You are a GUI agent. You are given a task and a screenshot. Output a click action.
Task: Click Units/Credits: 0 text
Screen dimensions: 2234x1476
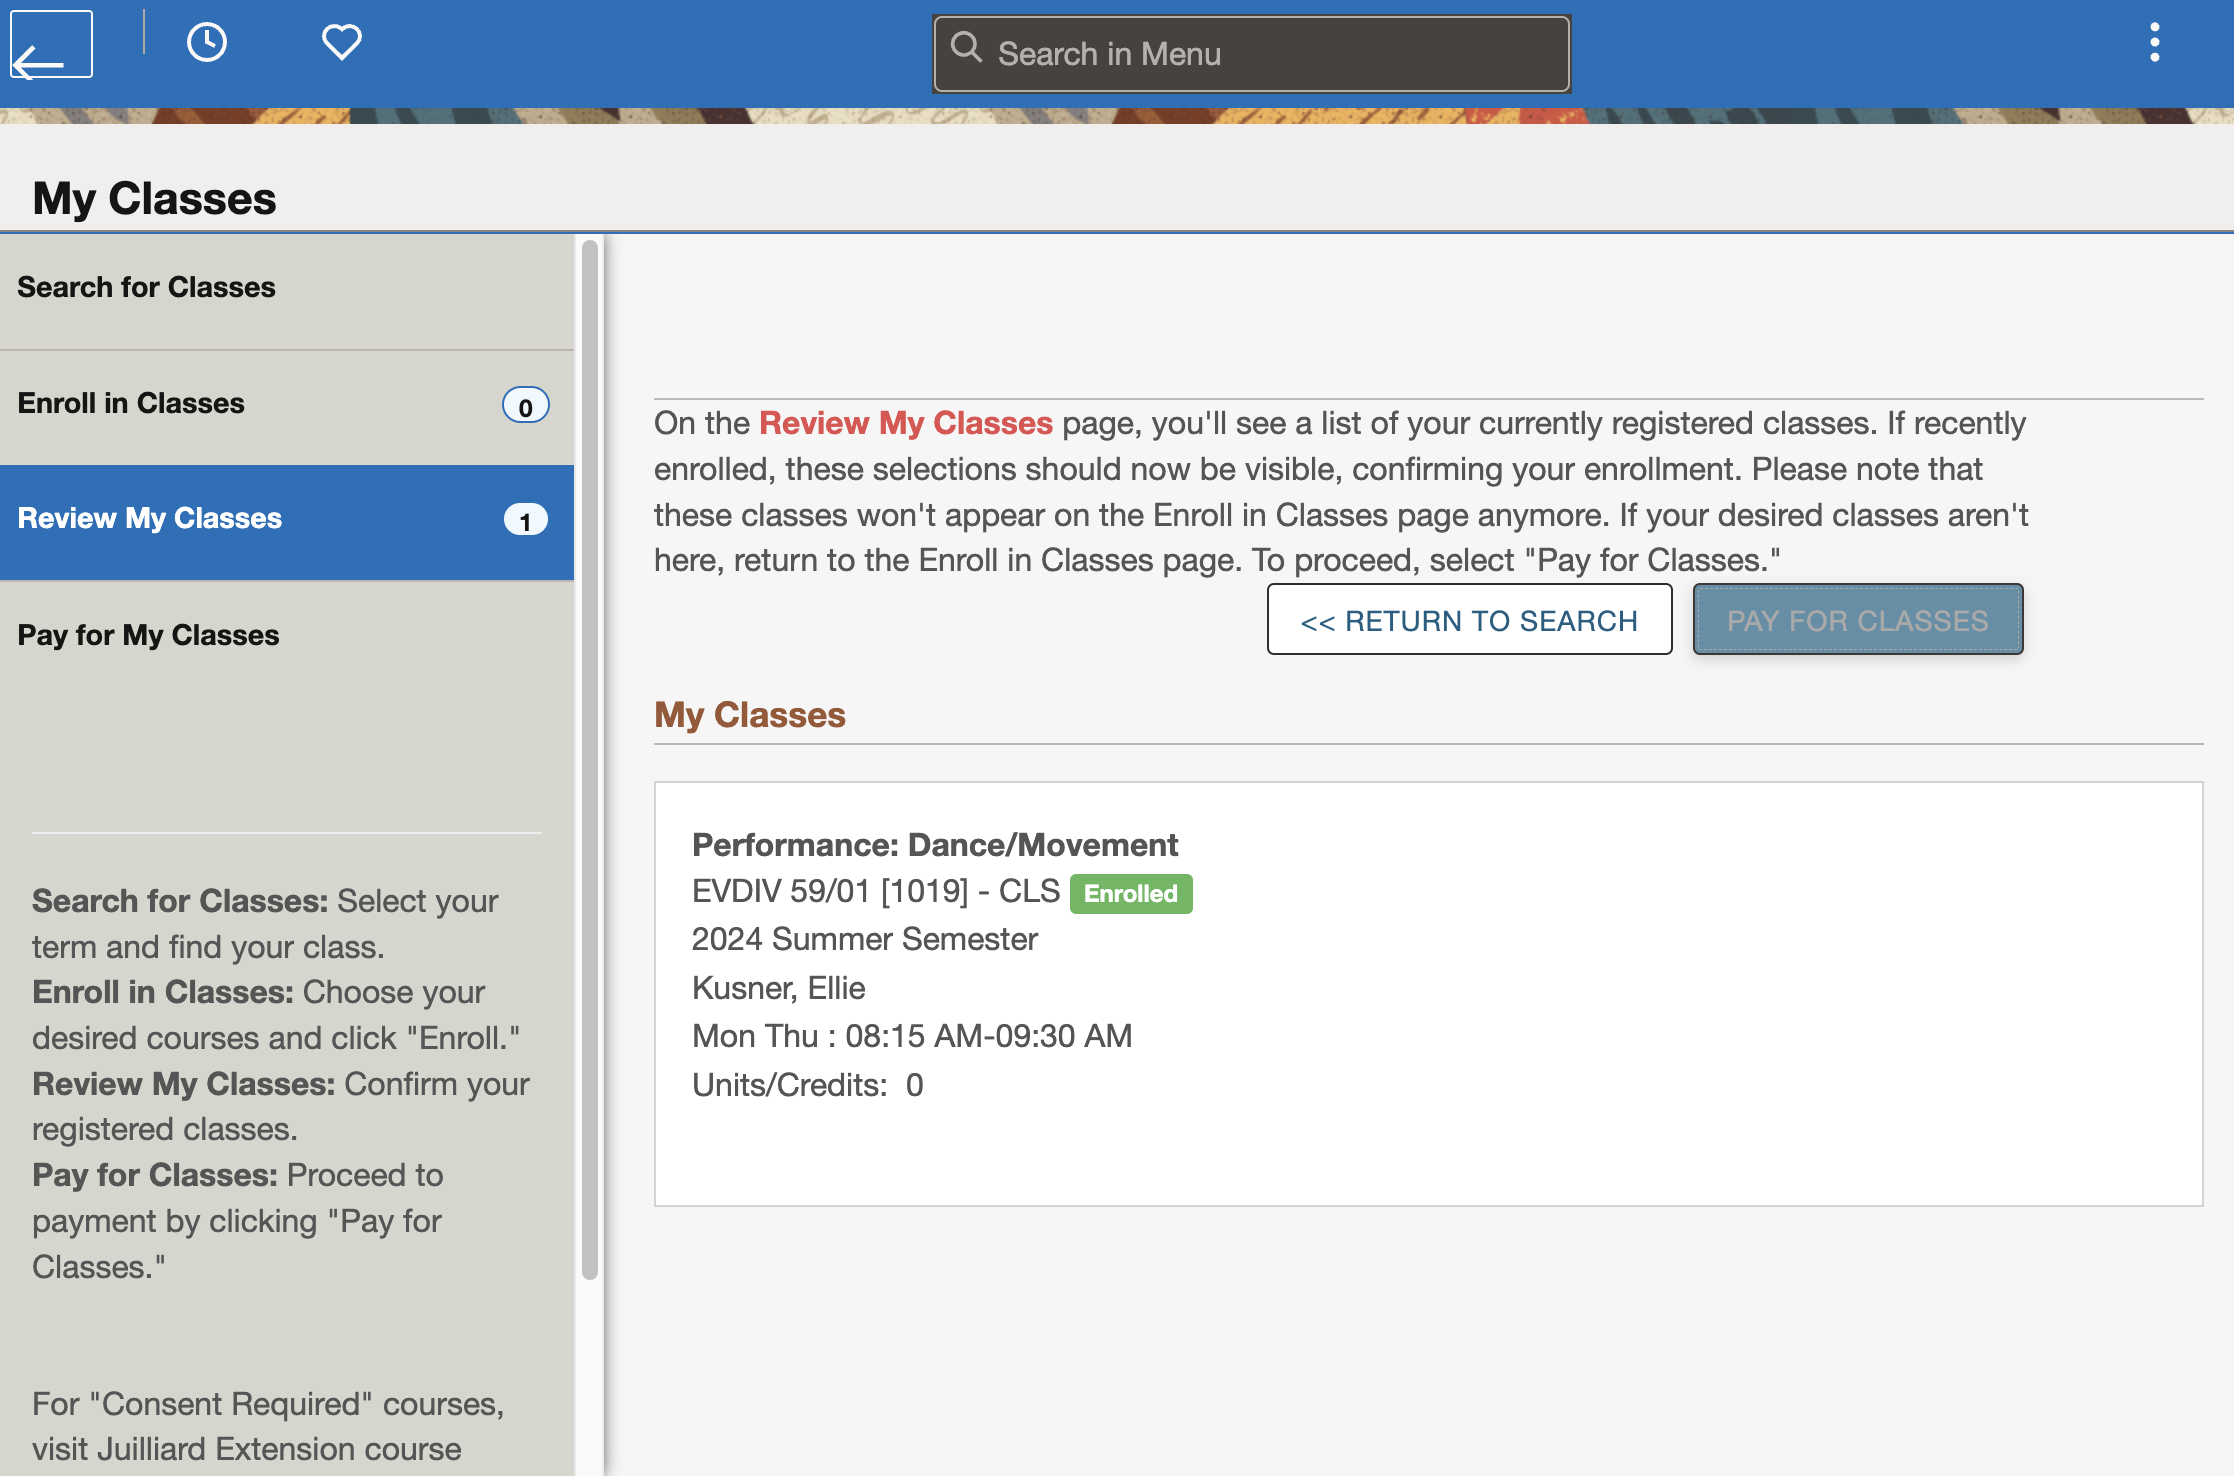[807, 1085]
